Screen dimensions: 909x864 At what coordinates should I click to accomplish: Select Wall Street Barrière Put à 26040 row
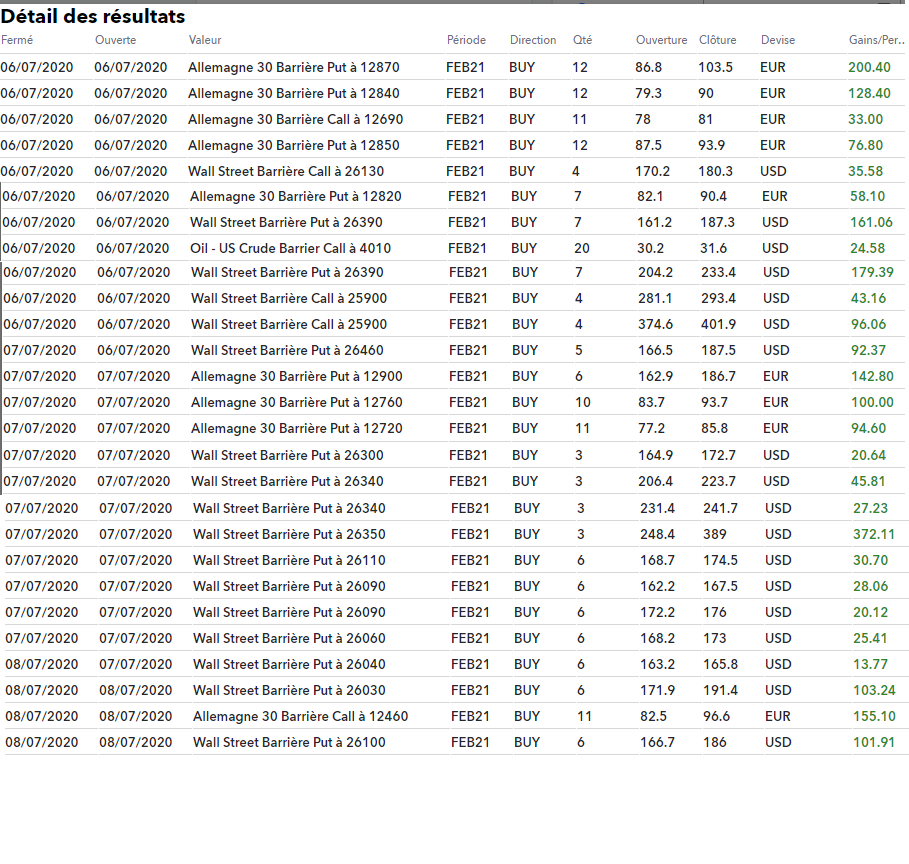point(455,665)
